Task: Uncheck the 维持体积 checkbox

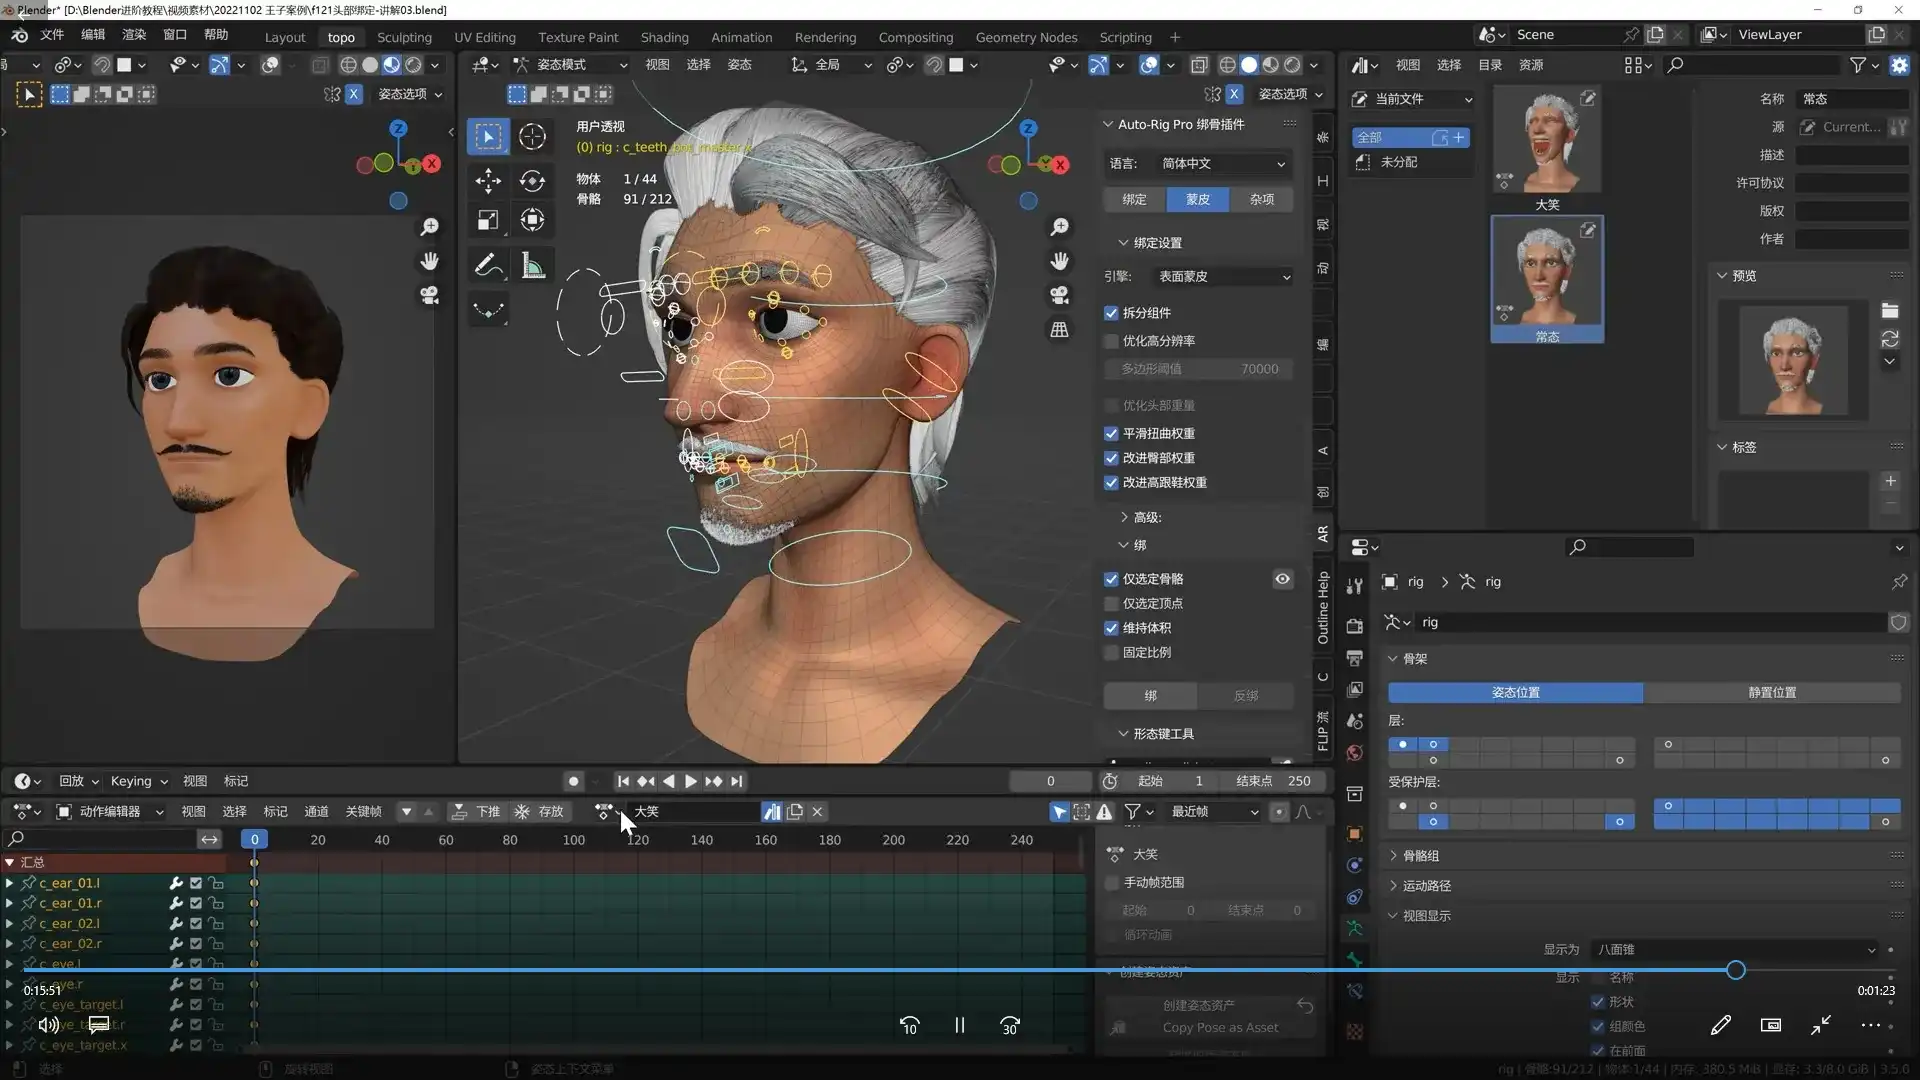Action: (x=1111, y=628)
